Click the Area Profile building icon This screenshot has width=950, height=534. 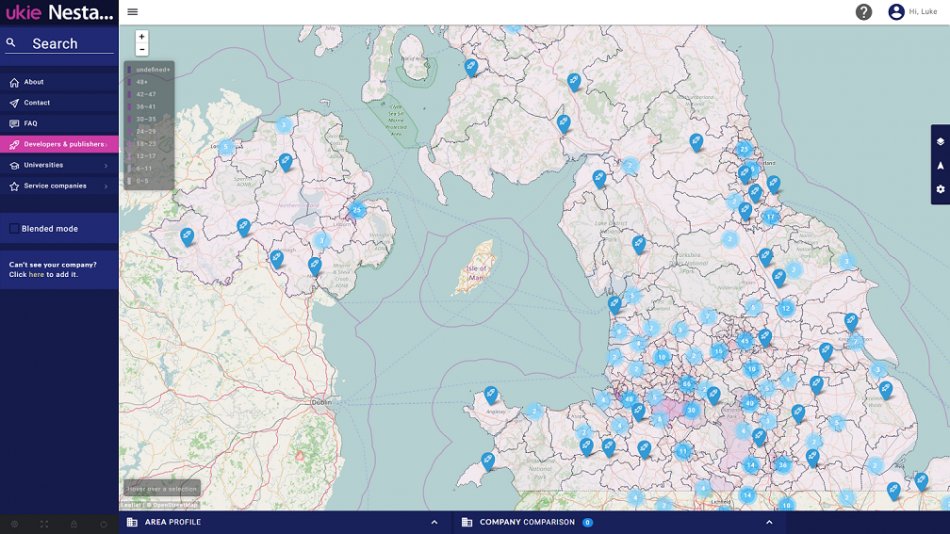coord(132,522)
